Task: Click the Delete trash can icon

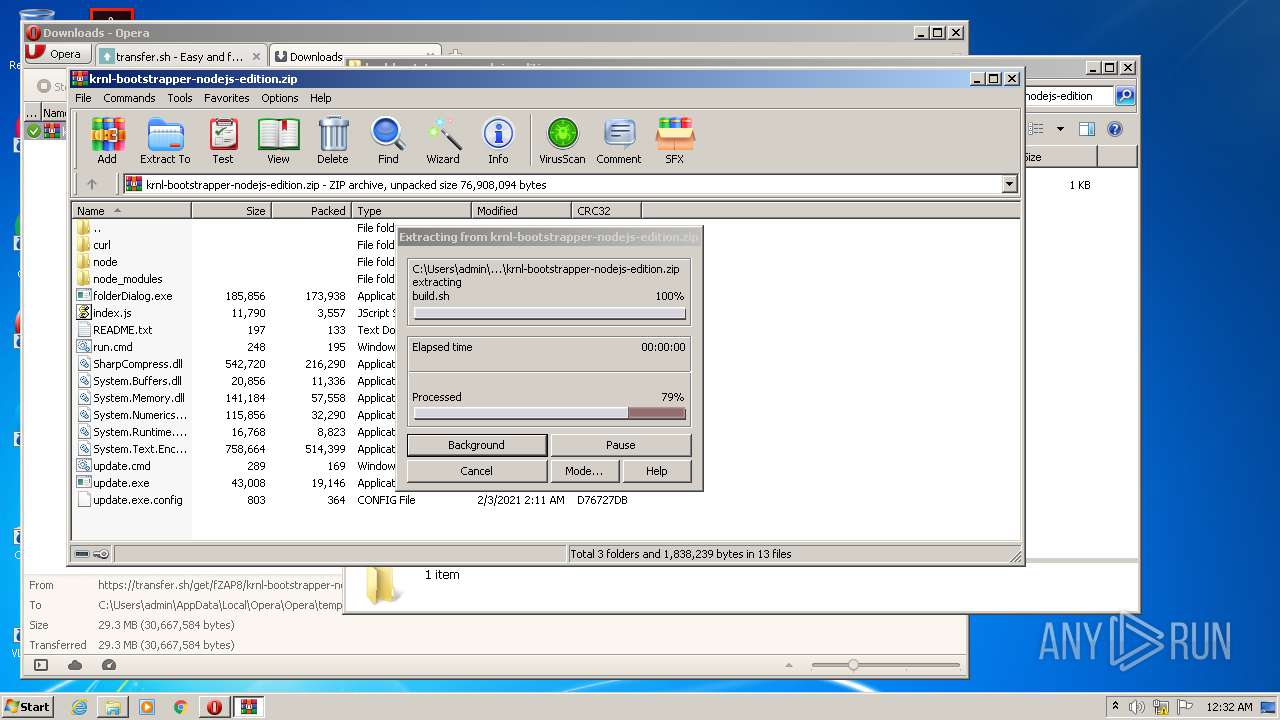Action: pyautogui.click(x=333, y=141)
